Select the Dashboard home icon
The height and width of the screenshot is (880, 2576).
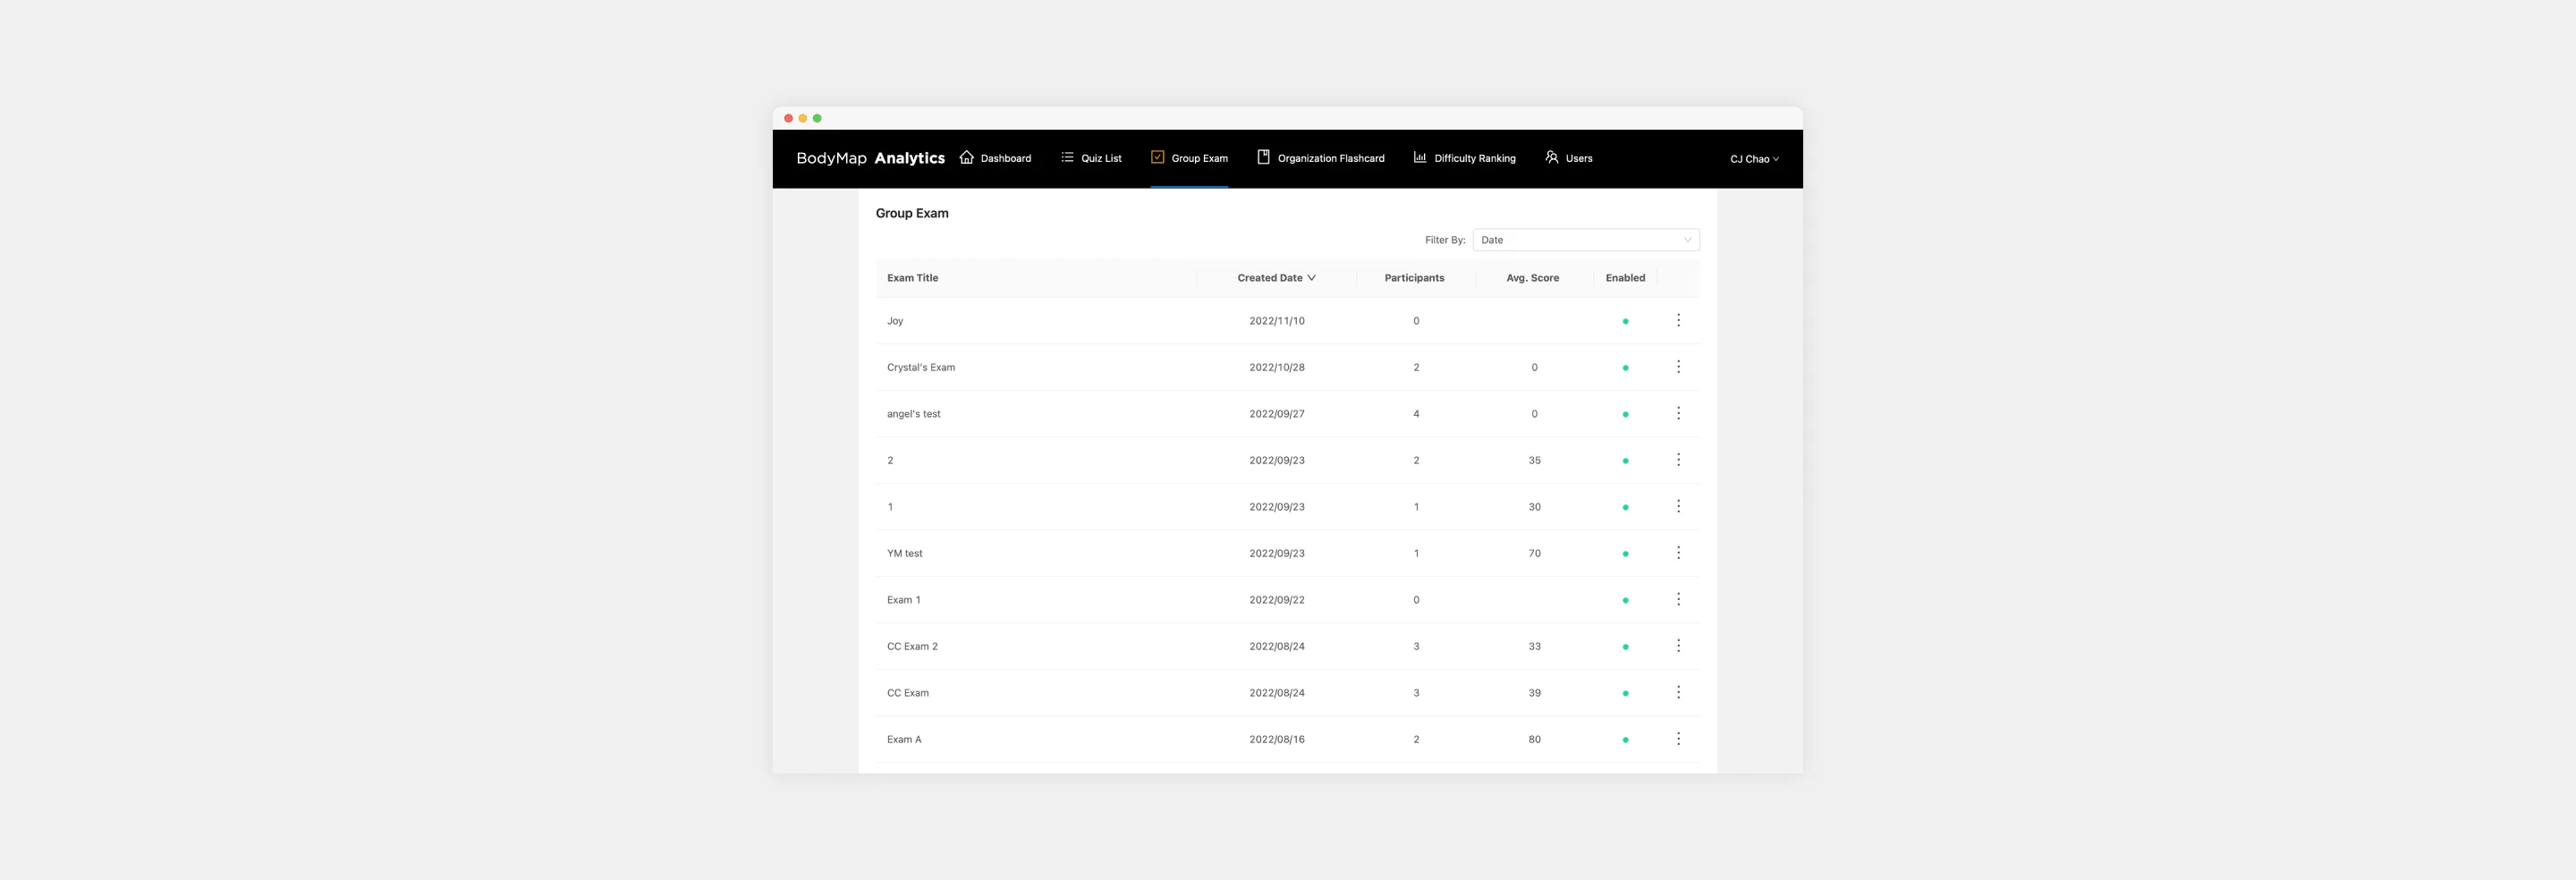tap(966, 157)
